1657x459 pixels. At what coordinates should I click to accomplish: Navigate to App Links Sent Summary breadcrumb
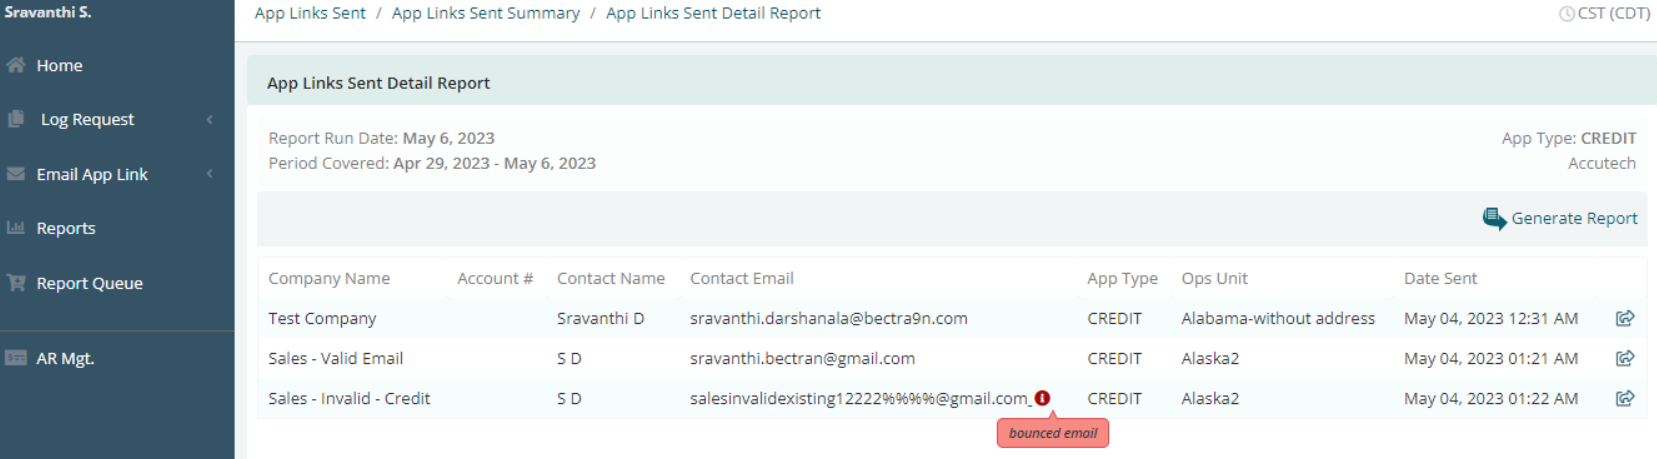click(486, 13)
